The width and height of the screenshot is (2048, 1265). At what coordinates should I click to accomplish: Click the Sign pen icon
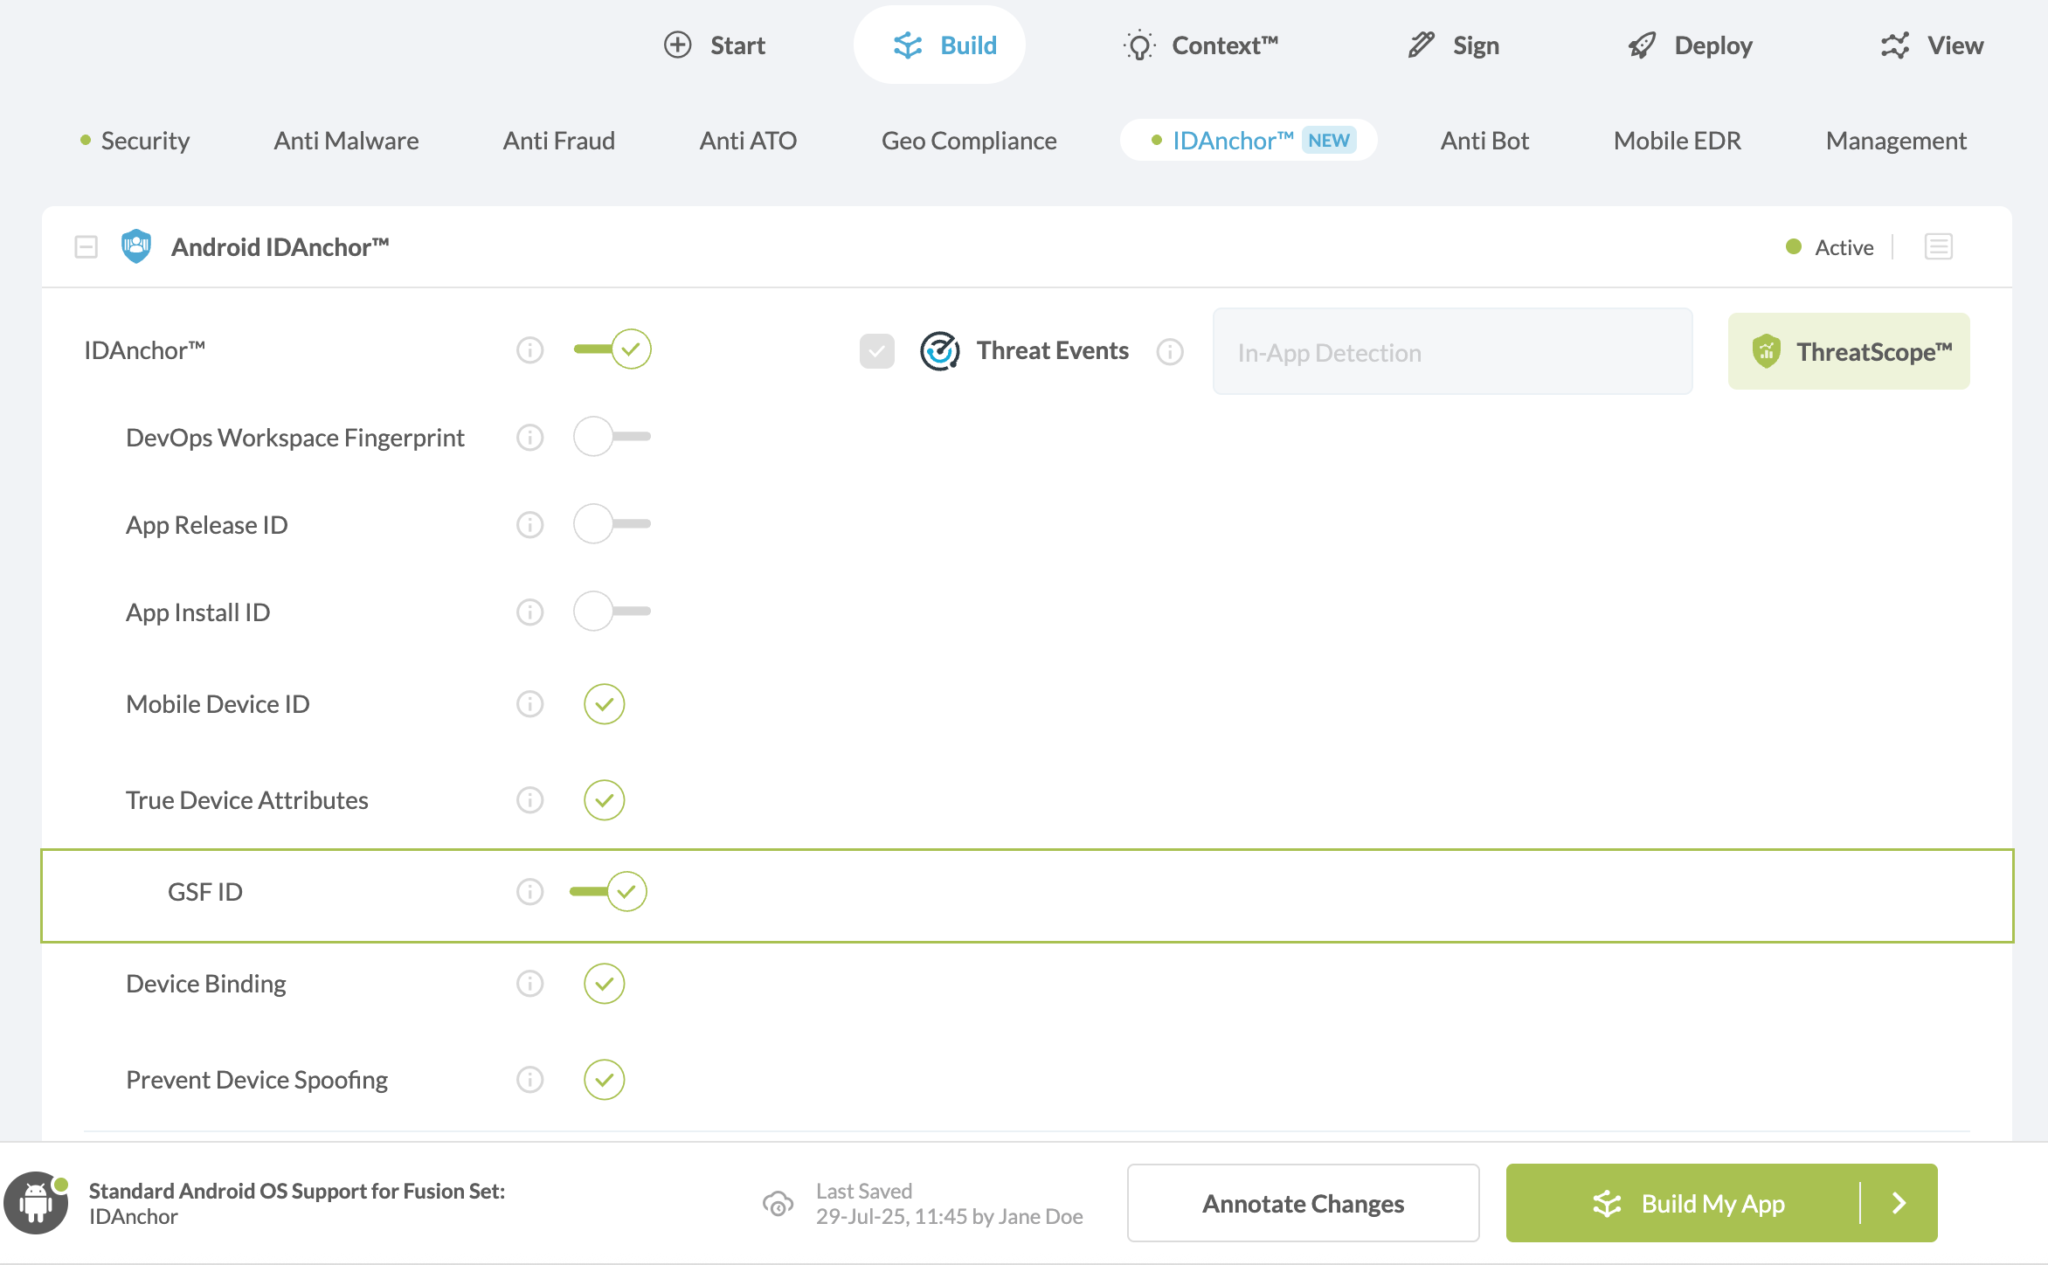(1420, 44)
